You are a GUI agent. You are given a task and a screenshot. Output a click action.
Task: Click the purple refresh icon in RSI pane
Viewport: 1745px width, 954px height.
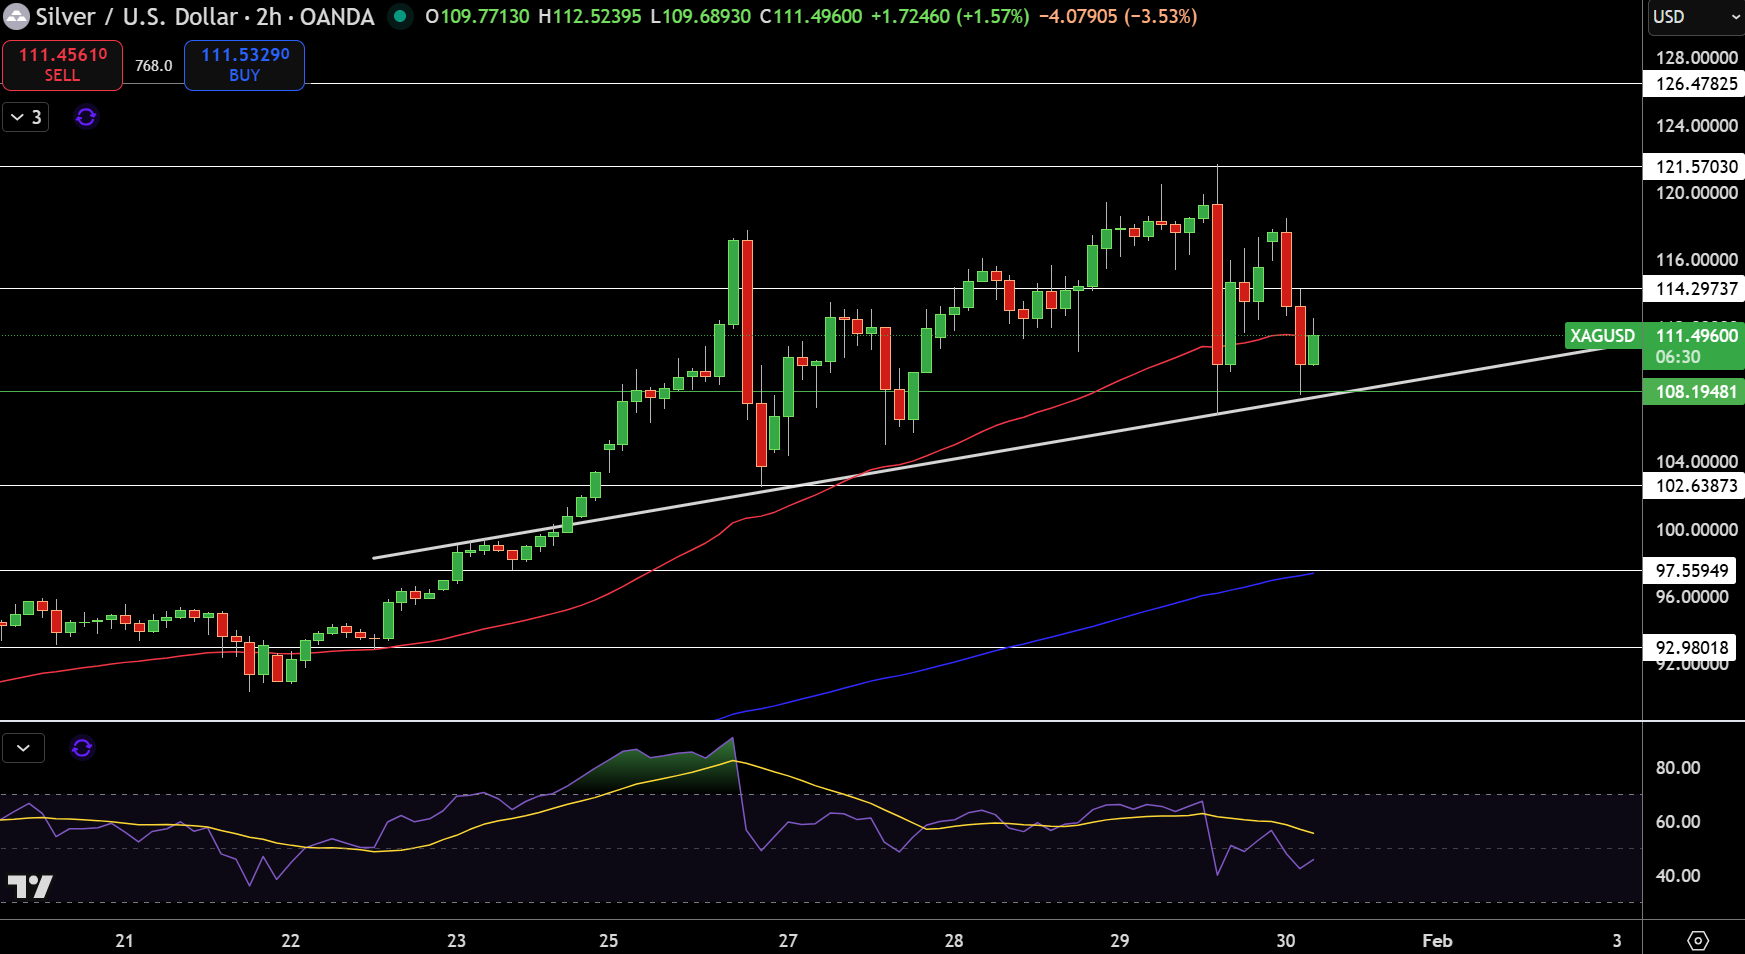82,748
